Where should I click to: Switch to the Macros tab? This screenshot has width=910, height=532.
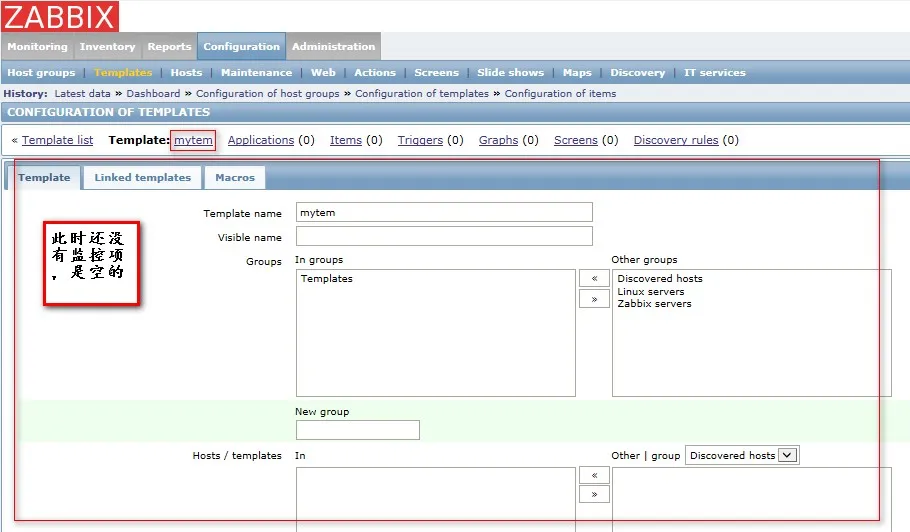[x=235, y=178]
